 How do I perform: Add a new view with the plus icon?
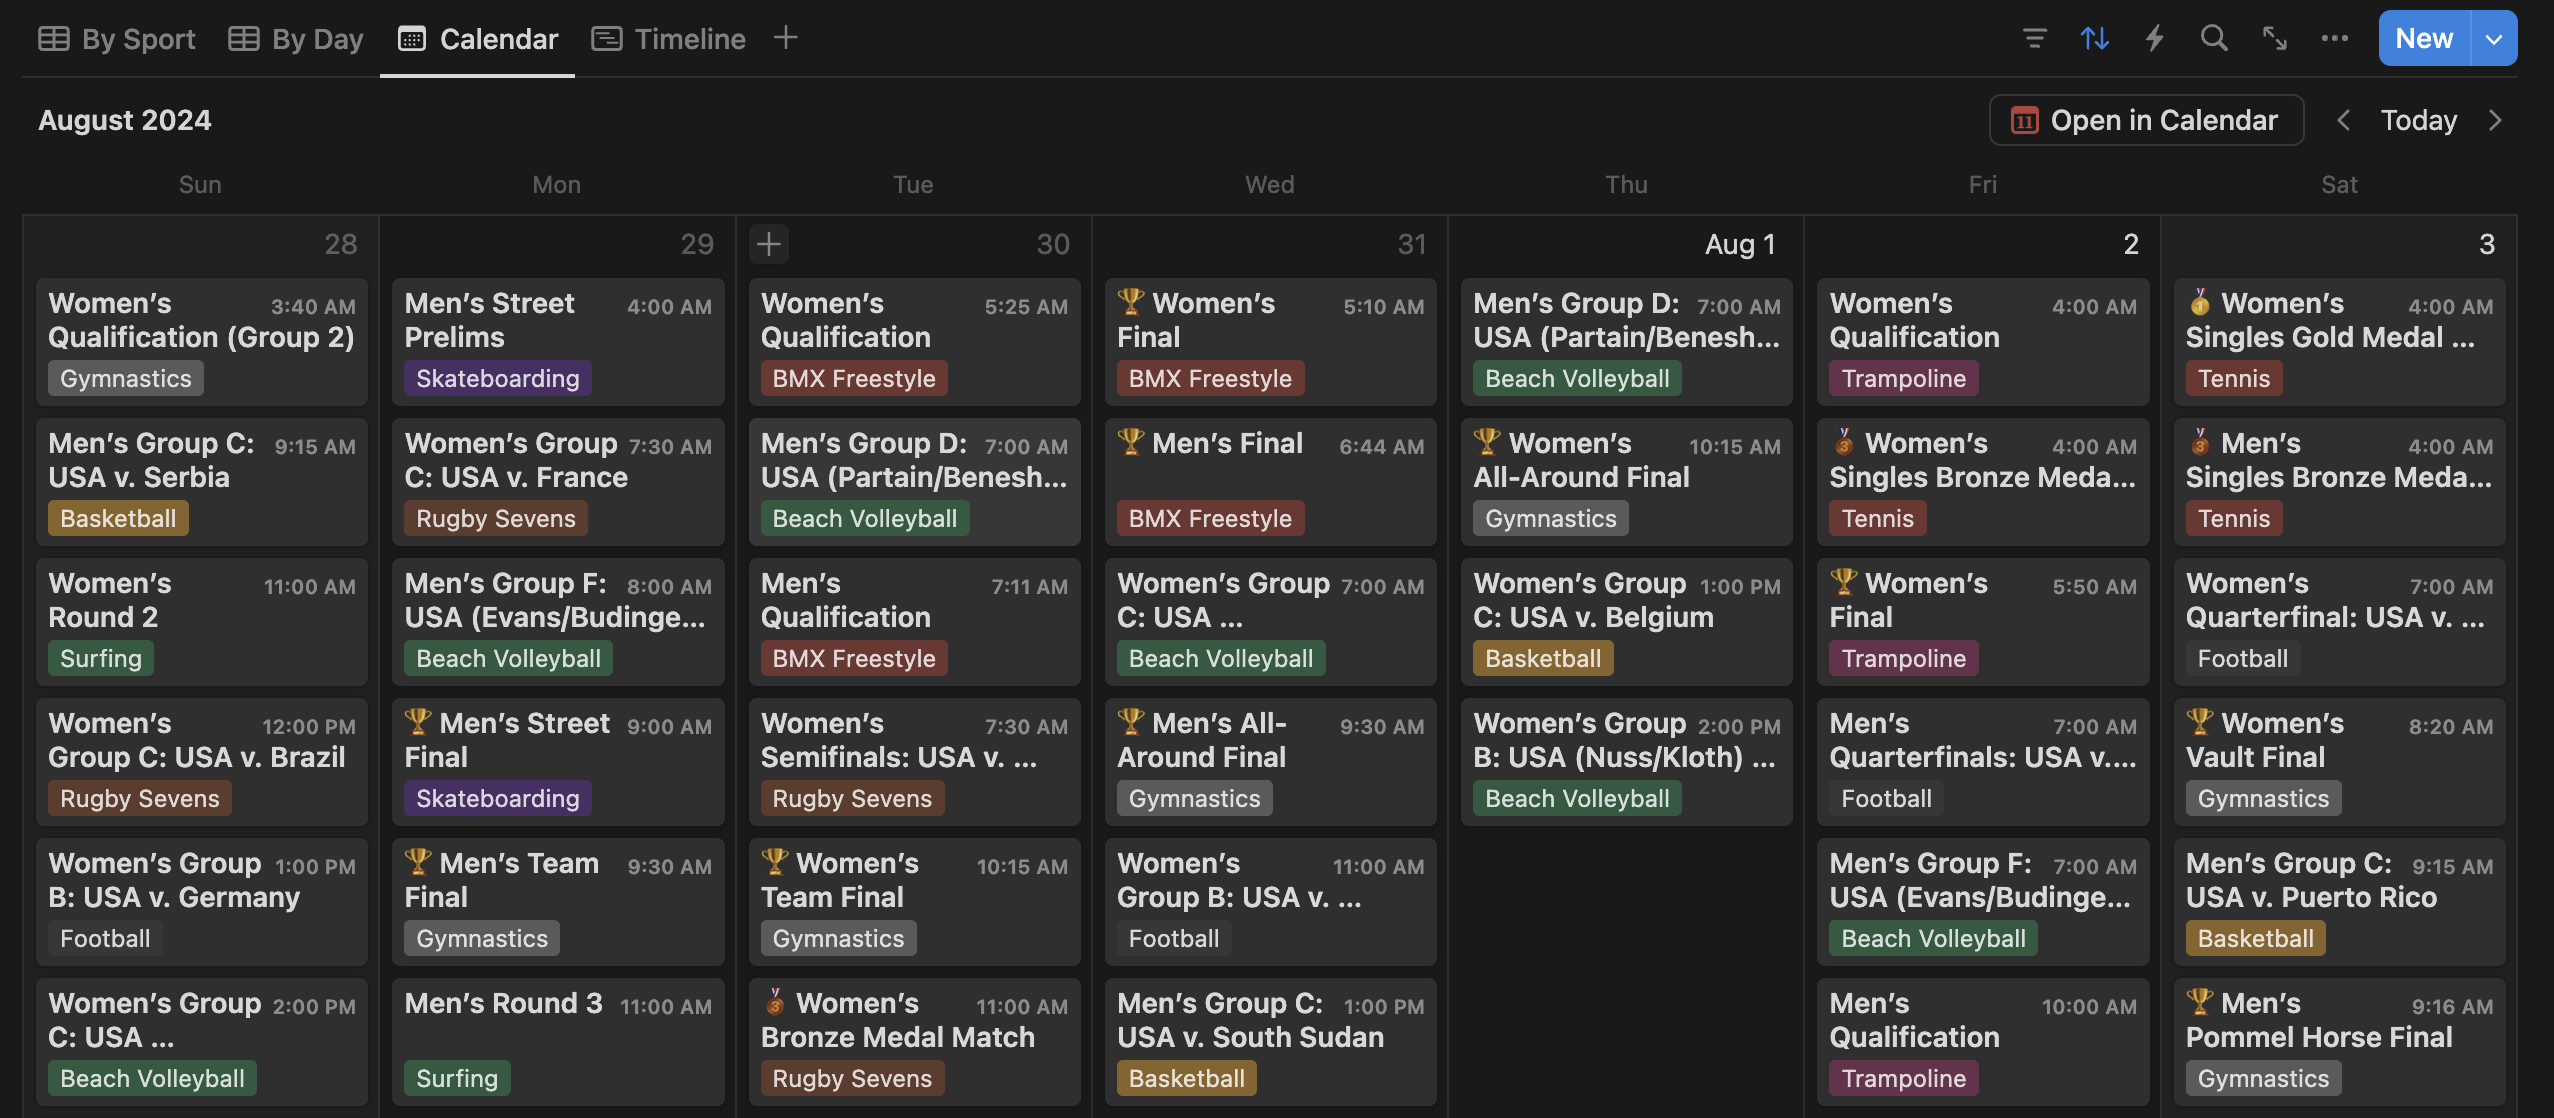click(786, 38)
